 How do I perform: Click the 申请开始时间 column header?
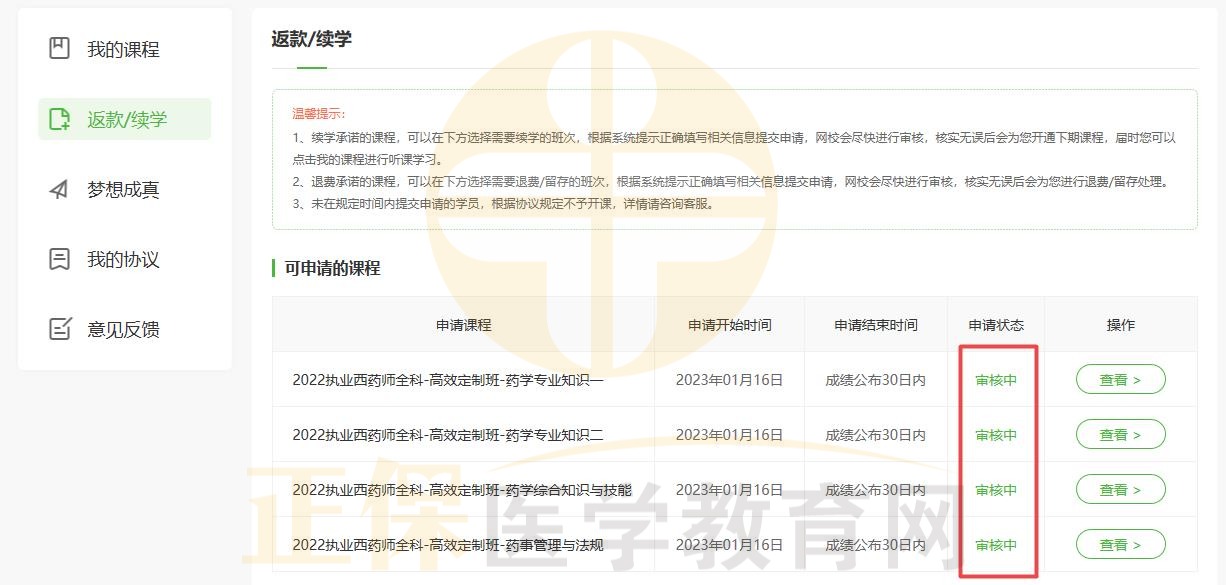(x=729, y=325)
